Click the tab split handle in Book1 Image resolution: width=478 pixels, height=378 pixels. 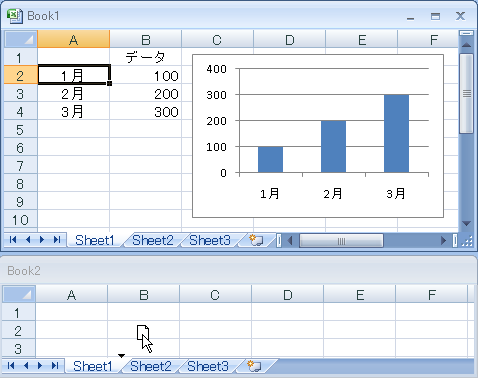(279, 240)
